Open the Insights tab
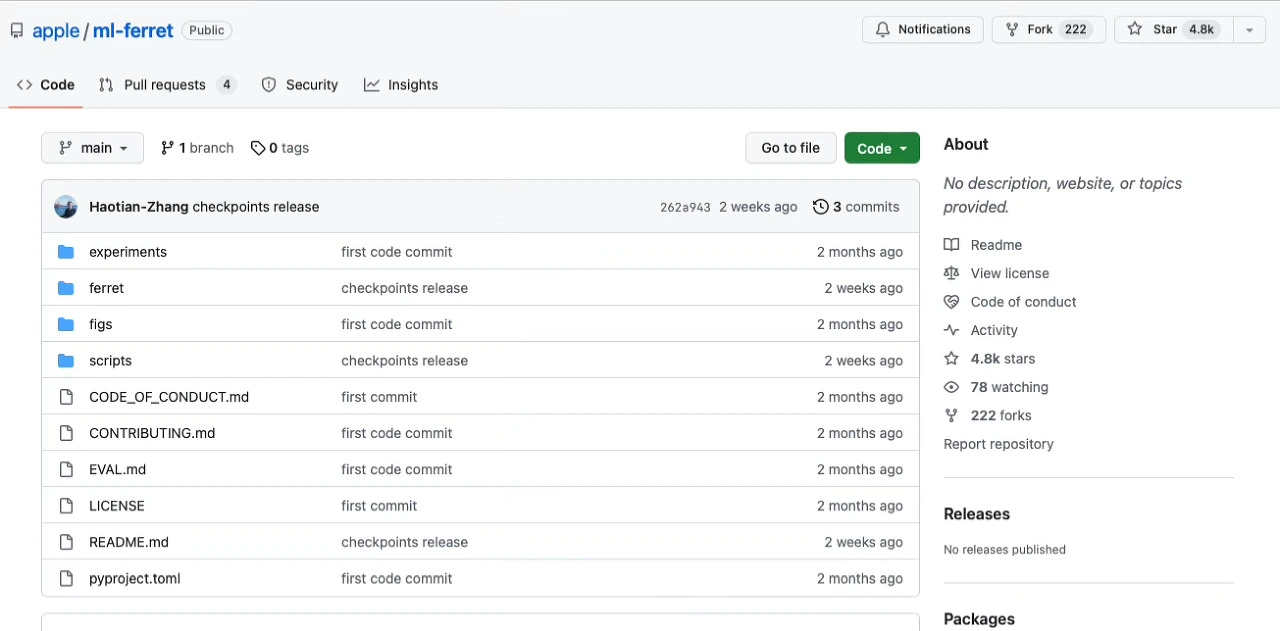1280x631 pixels. pyautogui.click(x=401, y=85)
